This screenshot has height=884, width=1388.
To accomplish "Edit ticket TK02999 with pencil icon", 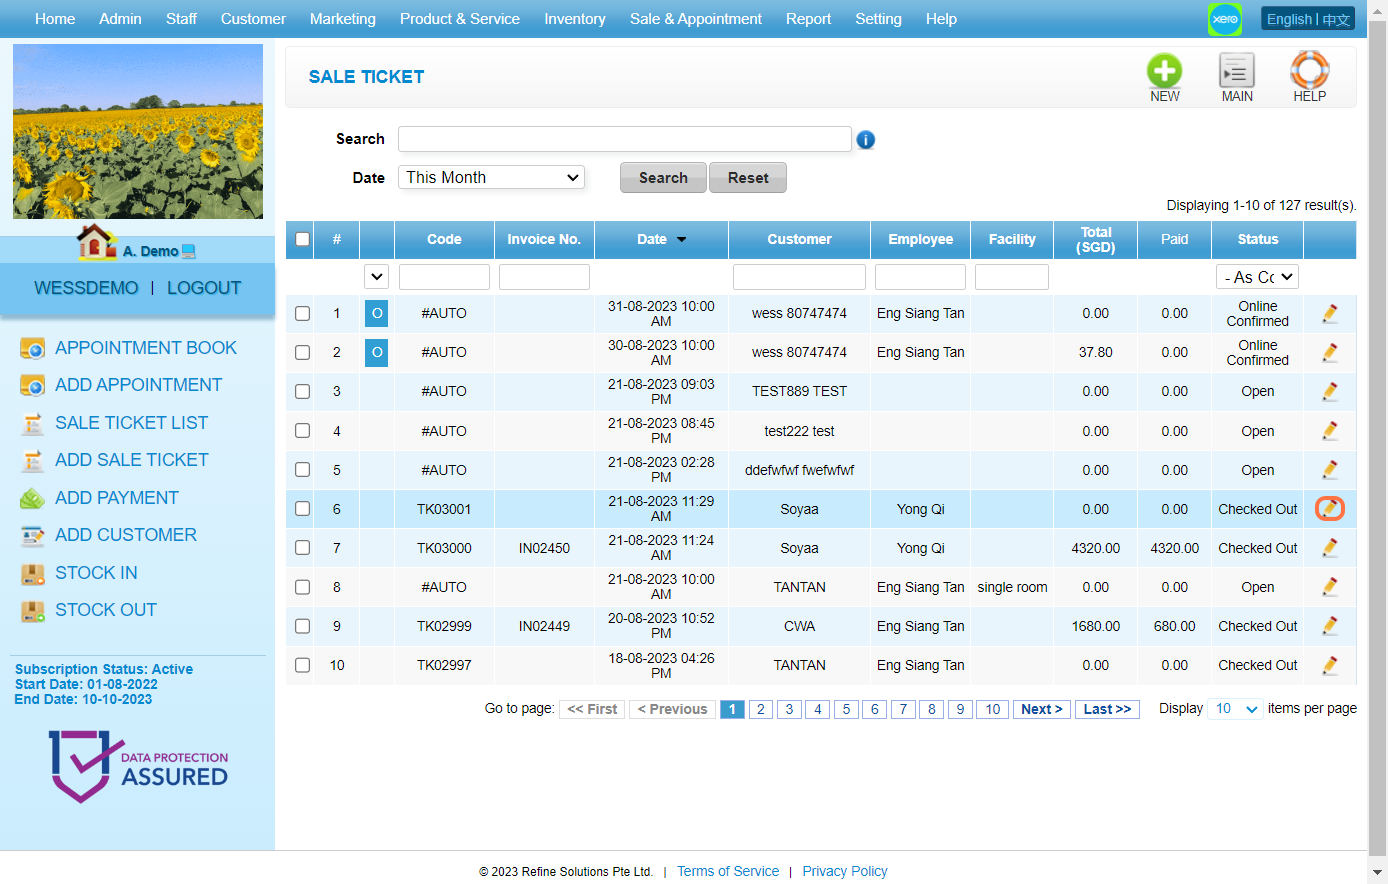I will point(1330,625).
